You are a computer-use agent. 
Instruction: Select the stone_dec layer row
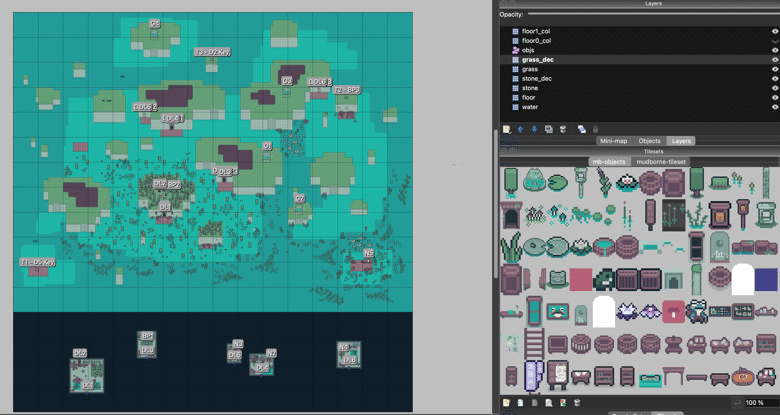point(640,79)
